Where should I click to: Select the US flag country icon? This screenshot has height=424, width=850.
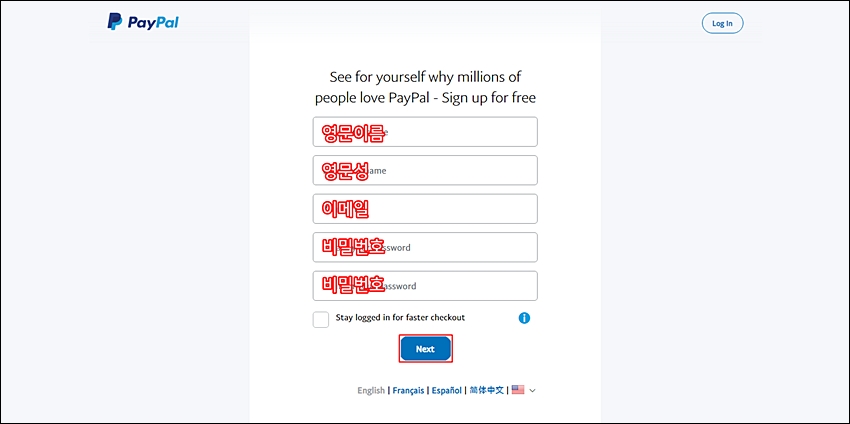tap(518, 389)
